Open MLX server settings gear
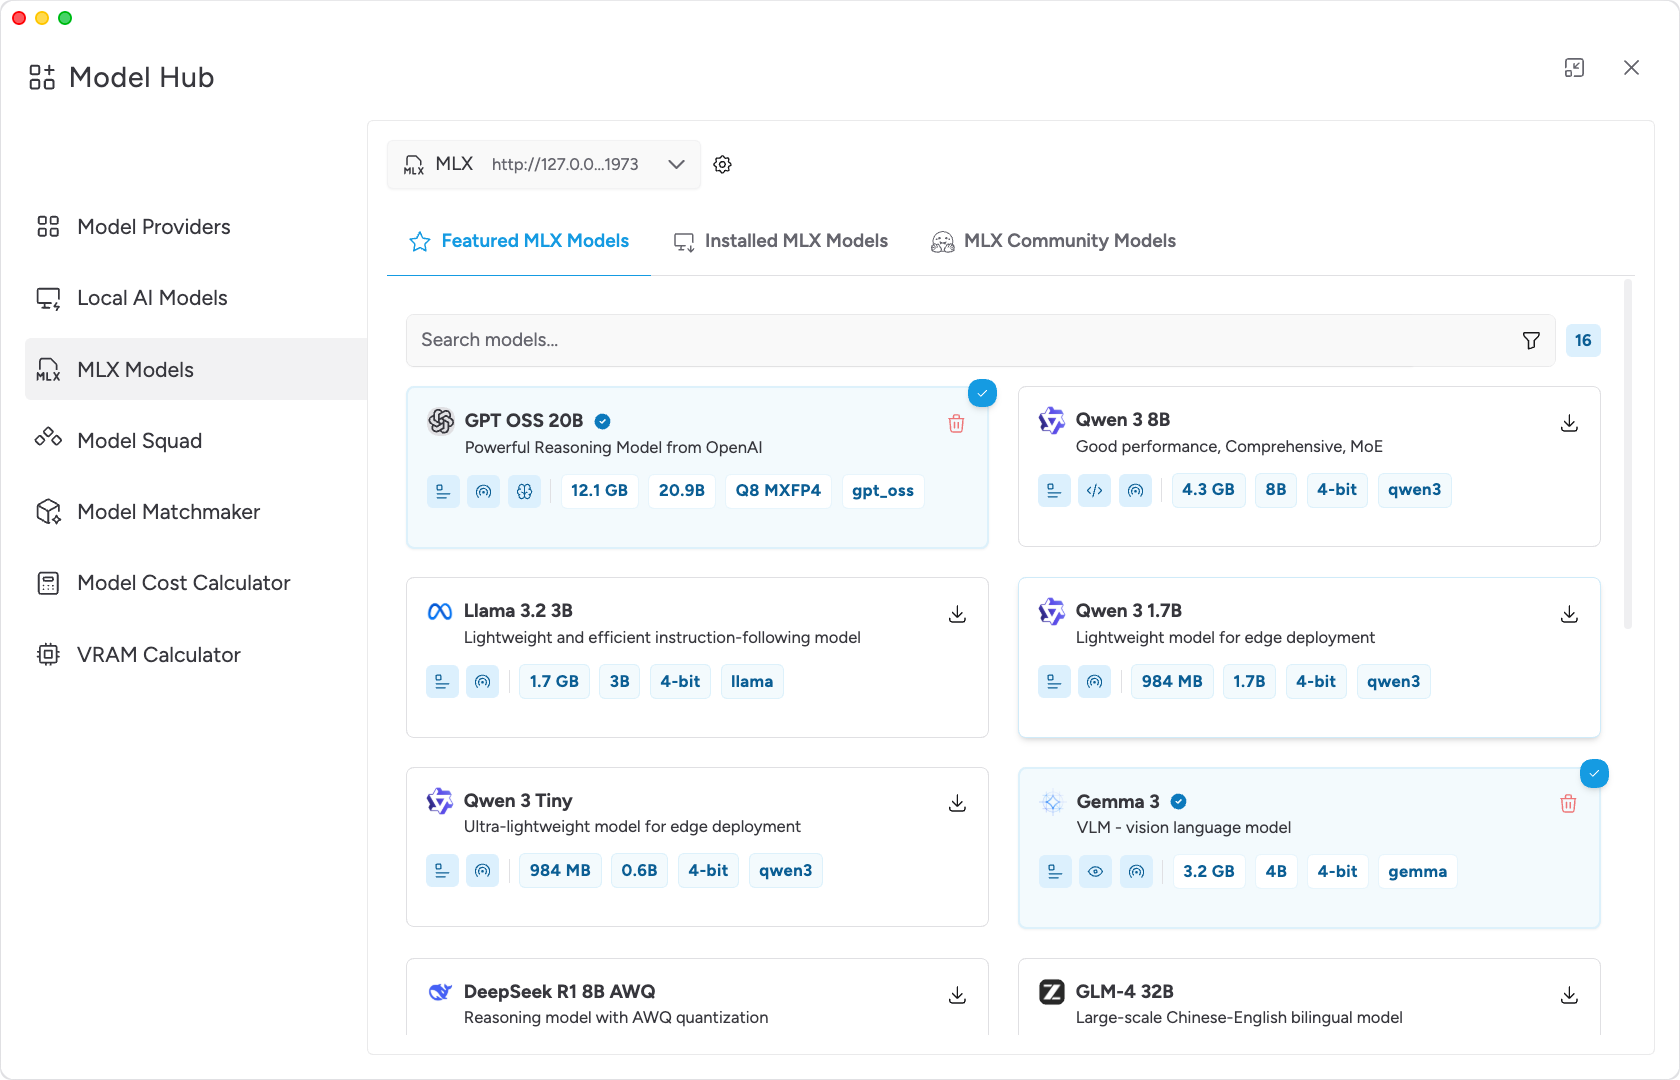The image size is (1680, 1080). point(722,165)
